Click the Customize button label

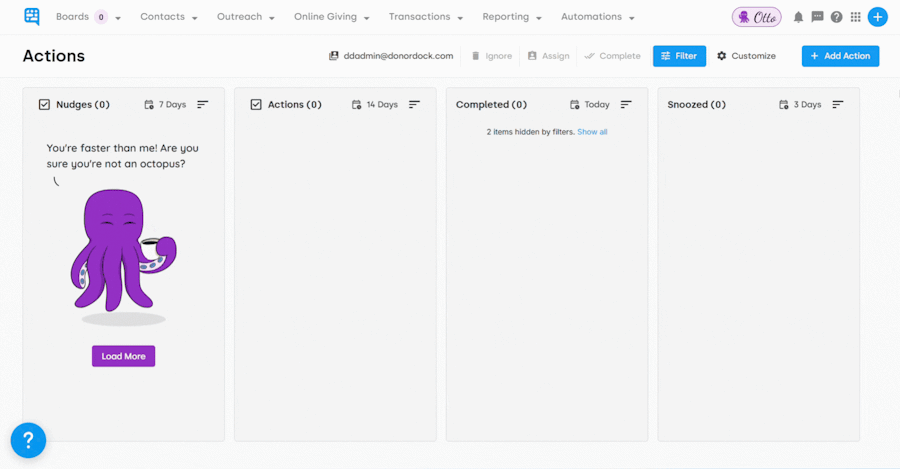pyautogui.click(x=754, y=56)
